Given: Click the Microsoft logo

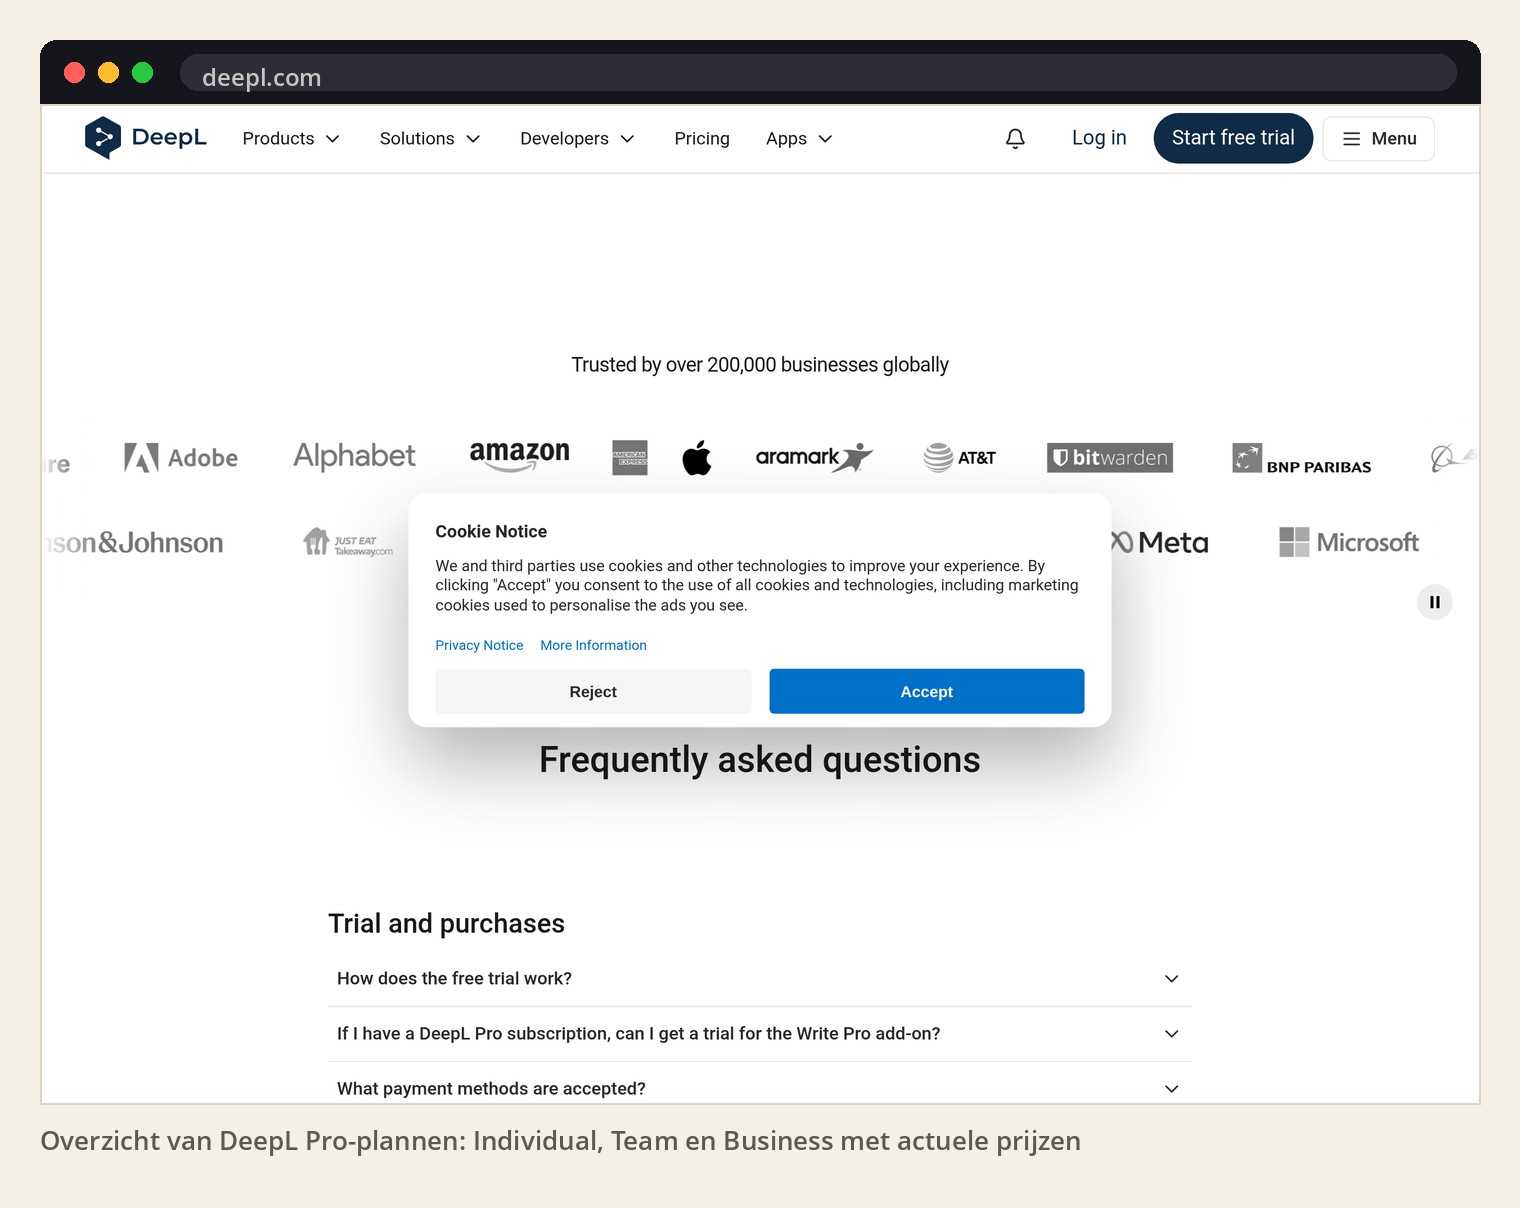Looking at the screenshot, I should [x=1349, y=542].
